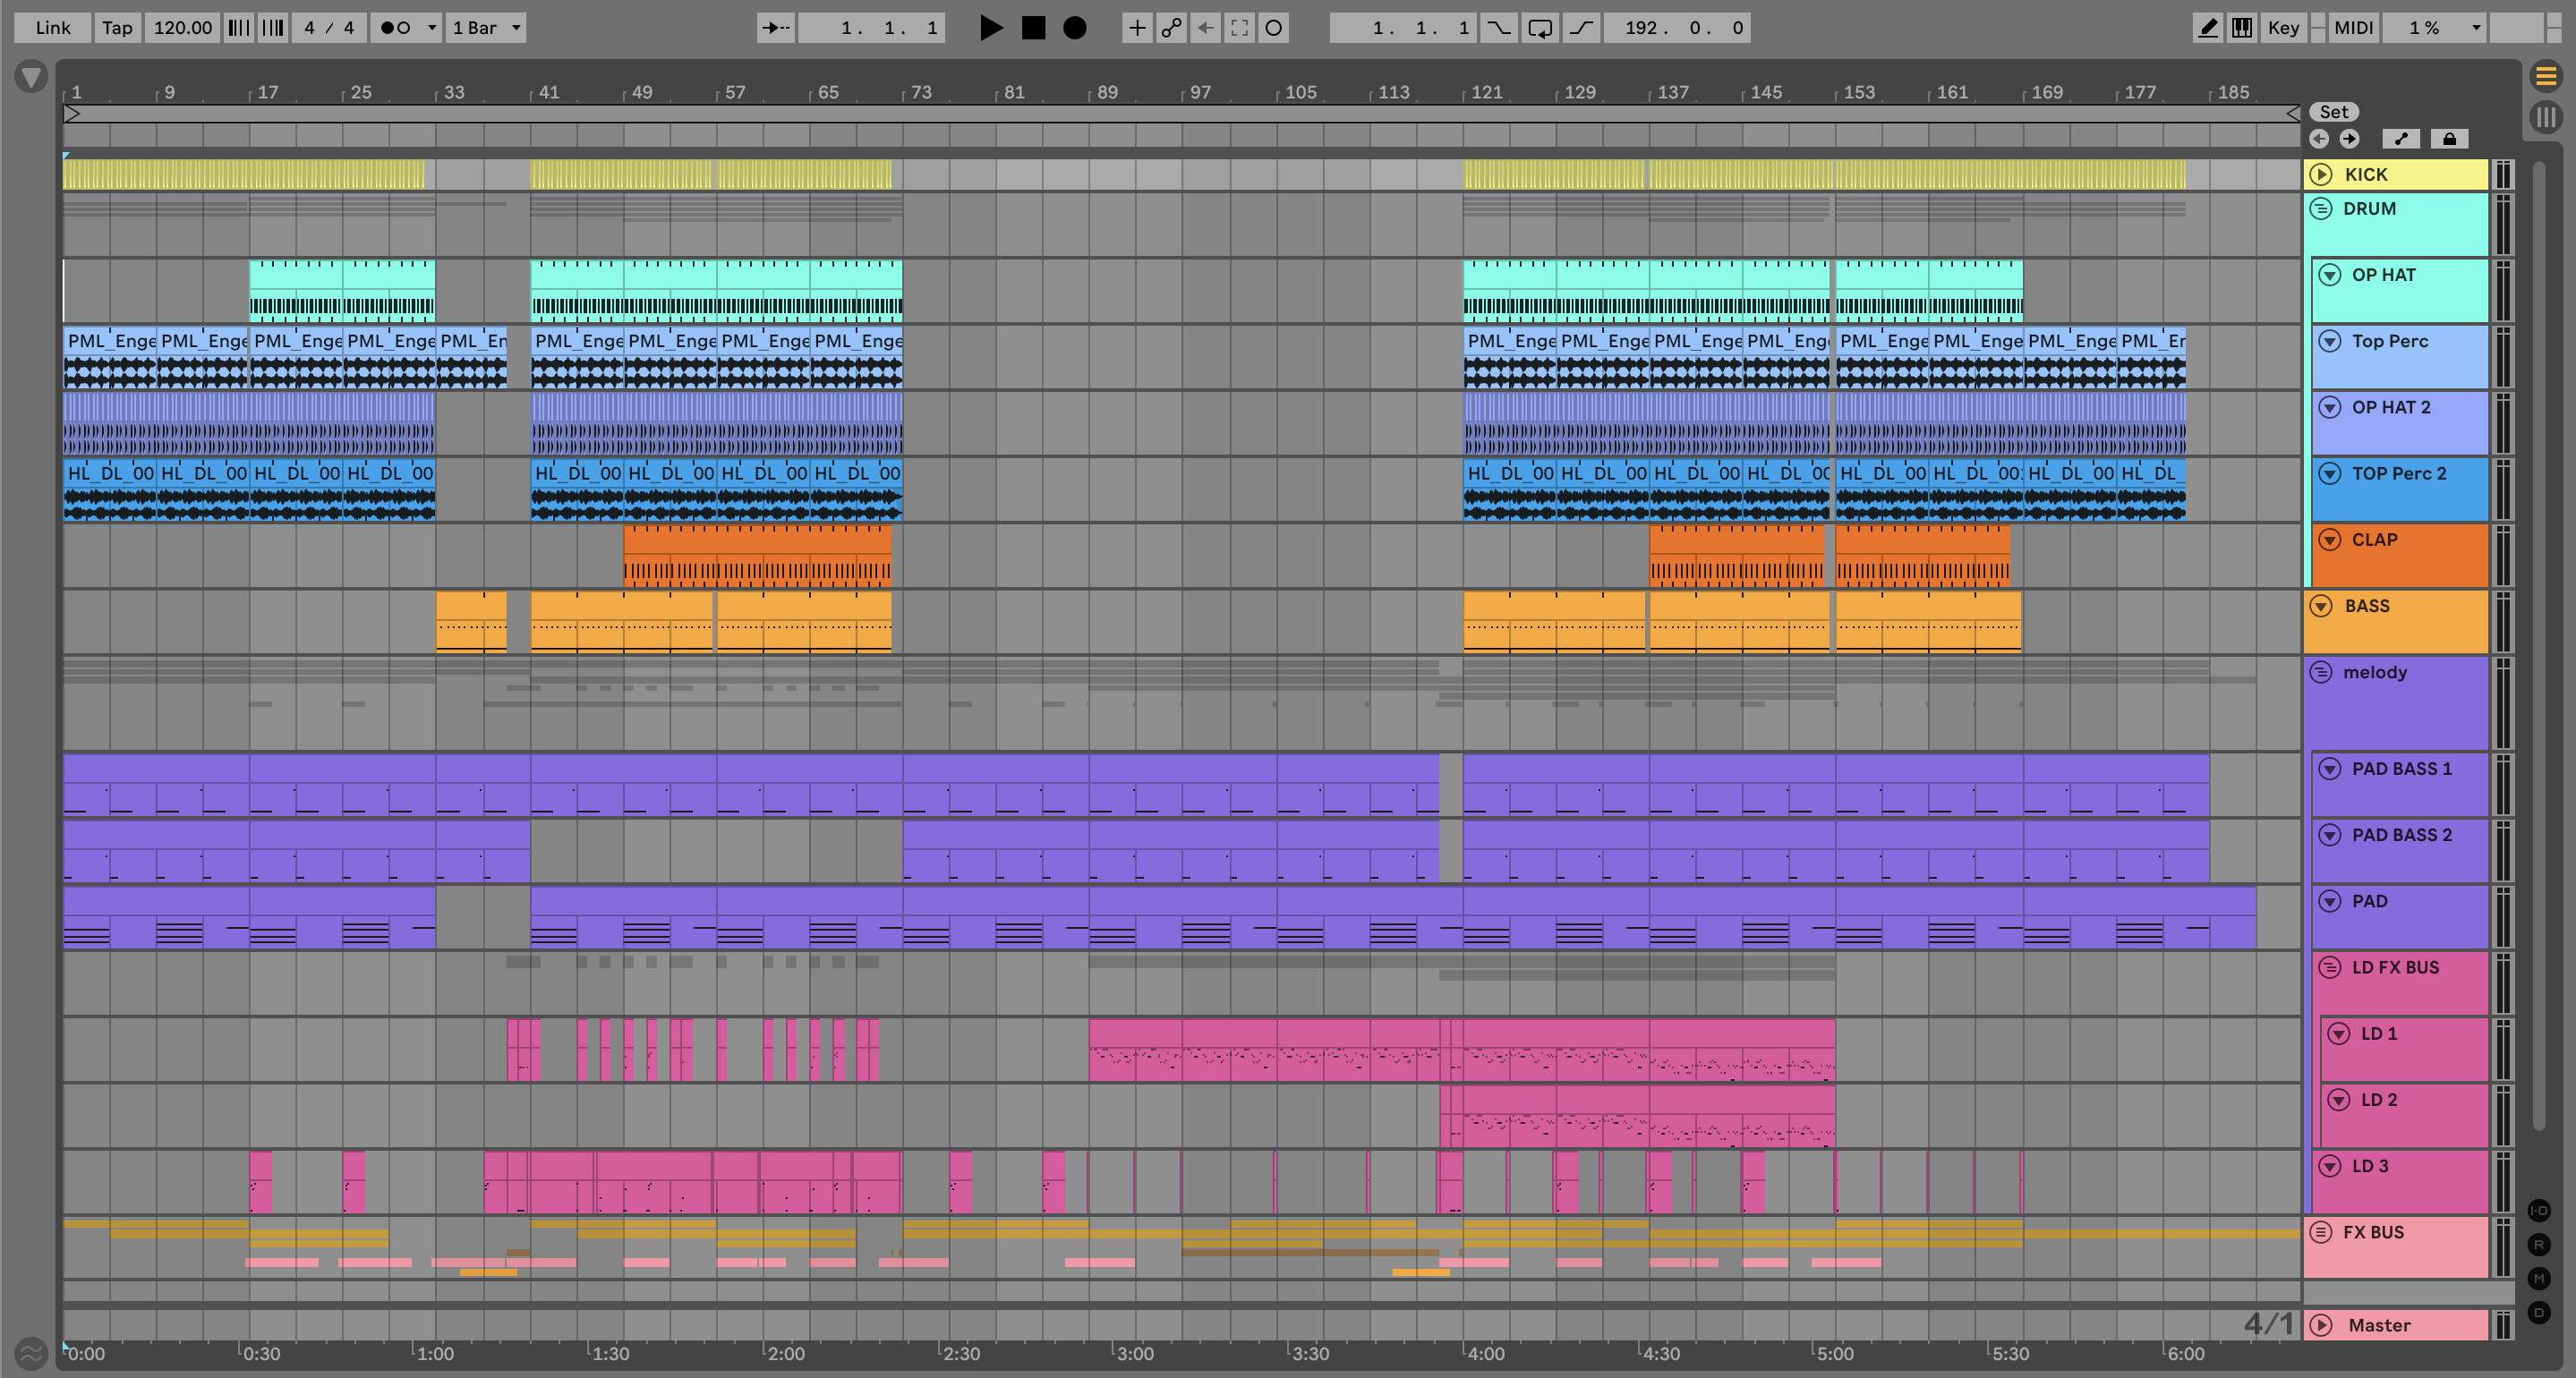The image size is (2576, 1378).
Task: Click the automation arm link icon
Action: [x=1171, y=28]
